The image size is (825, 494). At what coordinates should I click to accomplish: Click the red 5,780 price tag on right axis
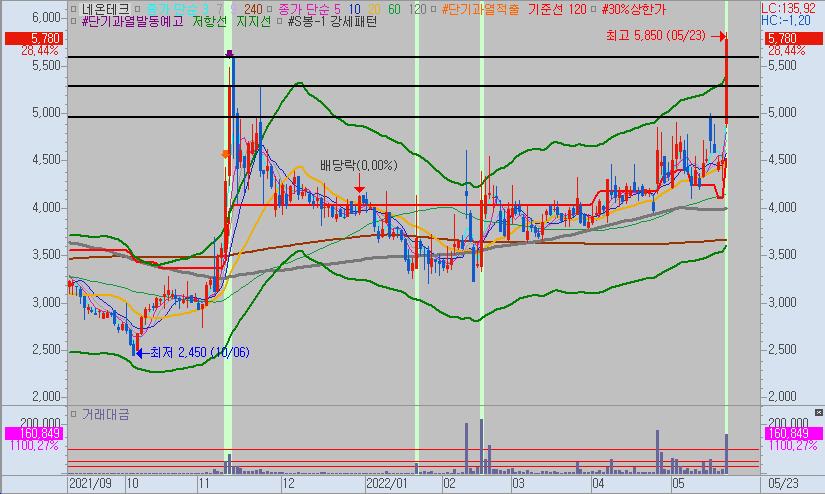click(x=792, y=38)
